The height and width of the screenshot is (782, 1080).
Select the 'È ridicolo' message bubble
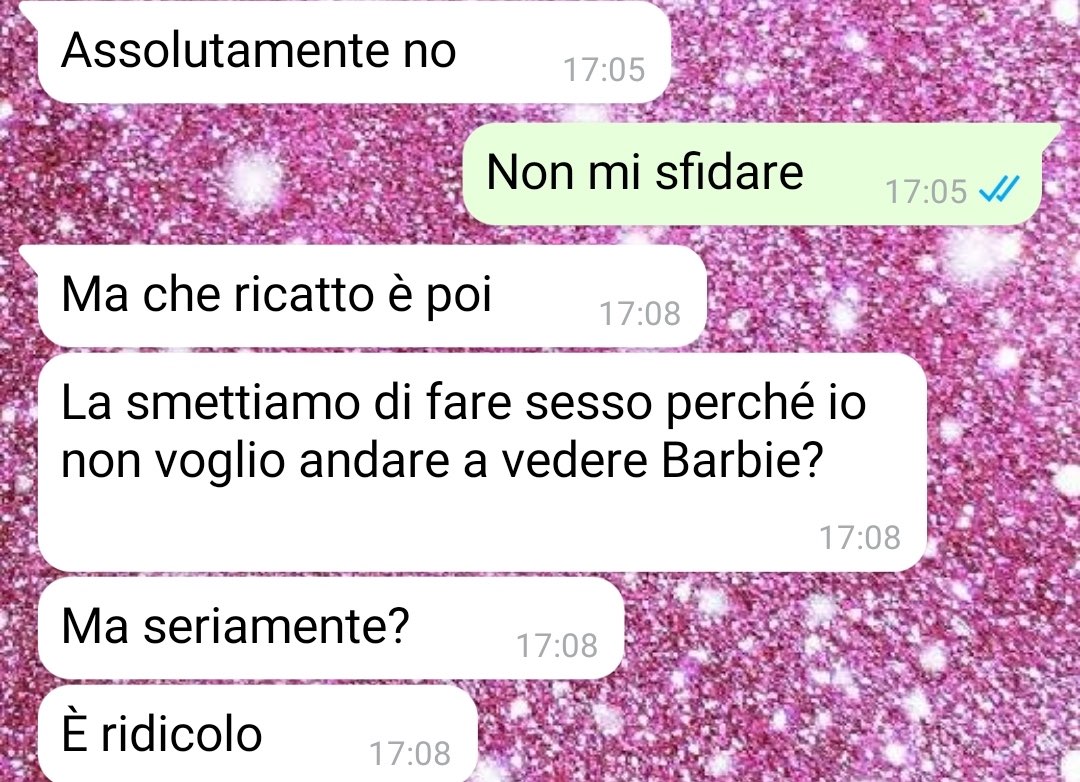[x=258, y=734]
